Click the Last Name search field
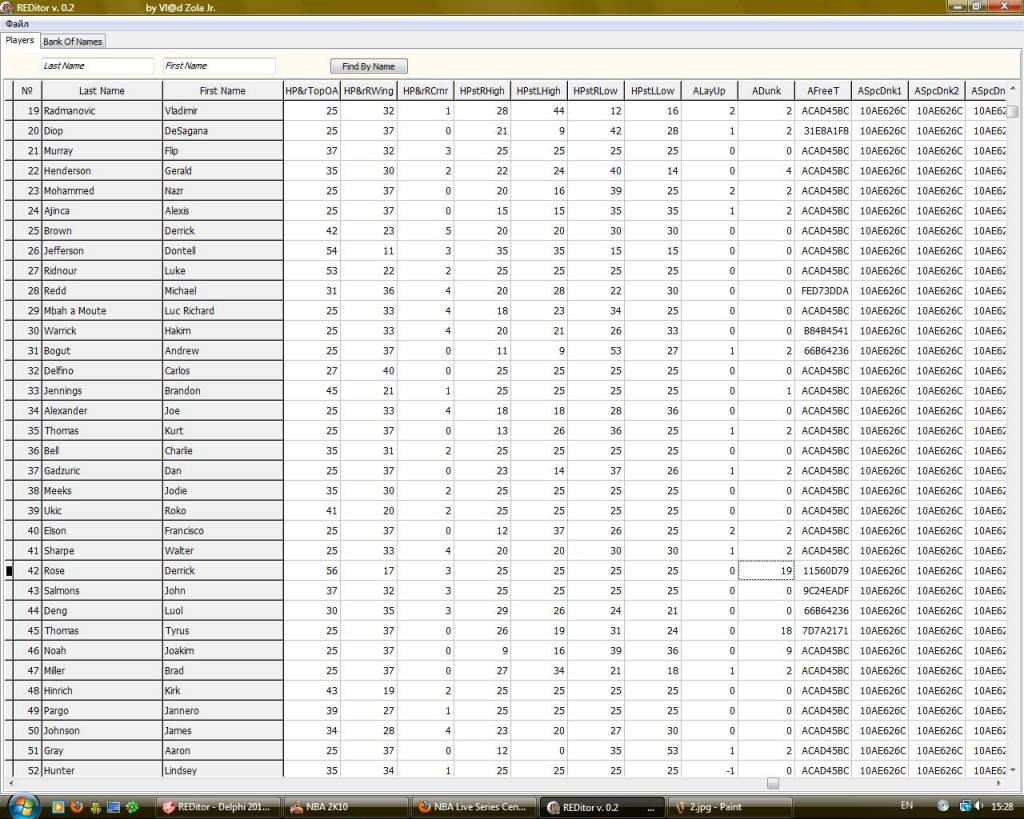The width and height of the screenshot is (1024, 819). tap(97, 66)
